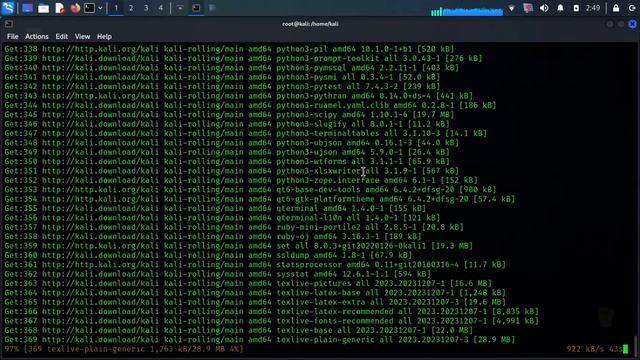
Task: Open the terminal emulator launcher icon
Action: pyautogui.click(x=89, y=8)
